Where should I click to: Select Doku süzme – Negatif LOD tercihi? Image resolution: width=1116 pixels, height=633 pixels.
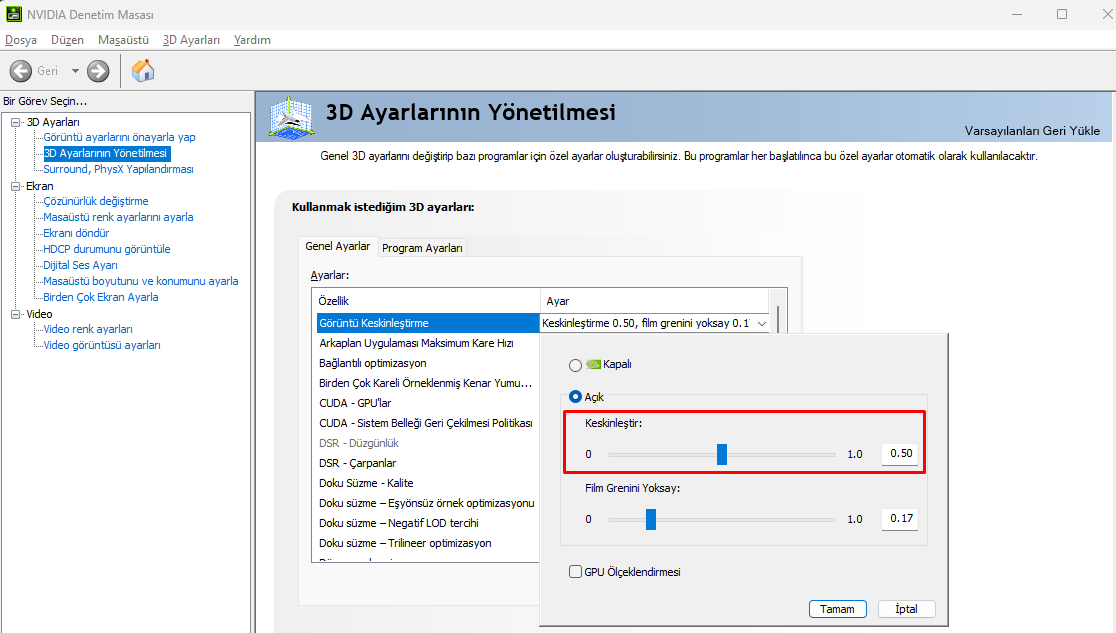pyautogui.click(x=428, y=523)
